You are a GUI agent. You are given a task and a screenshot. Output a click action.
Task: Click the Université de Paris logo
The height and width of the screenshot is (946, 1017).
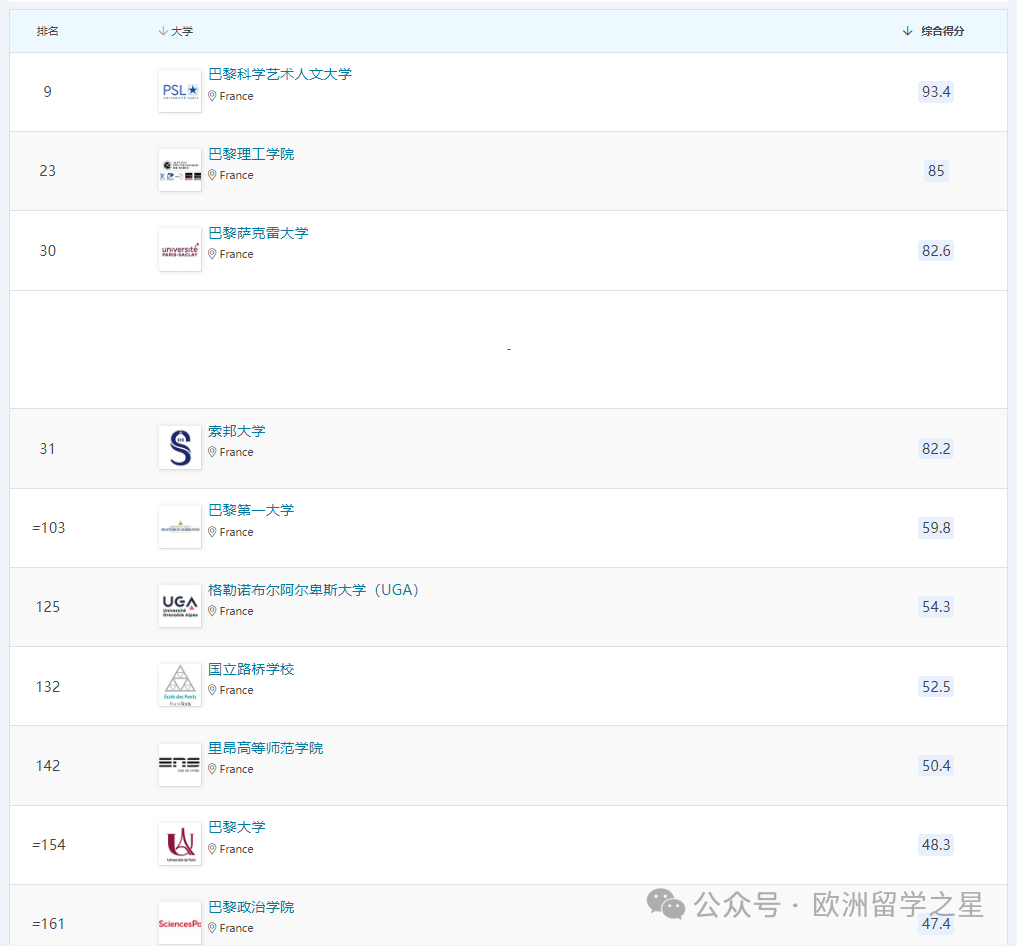pyautogui.click(x=180, y=844)
